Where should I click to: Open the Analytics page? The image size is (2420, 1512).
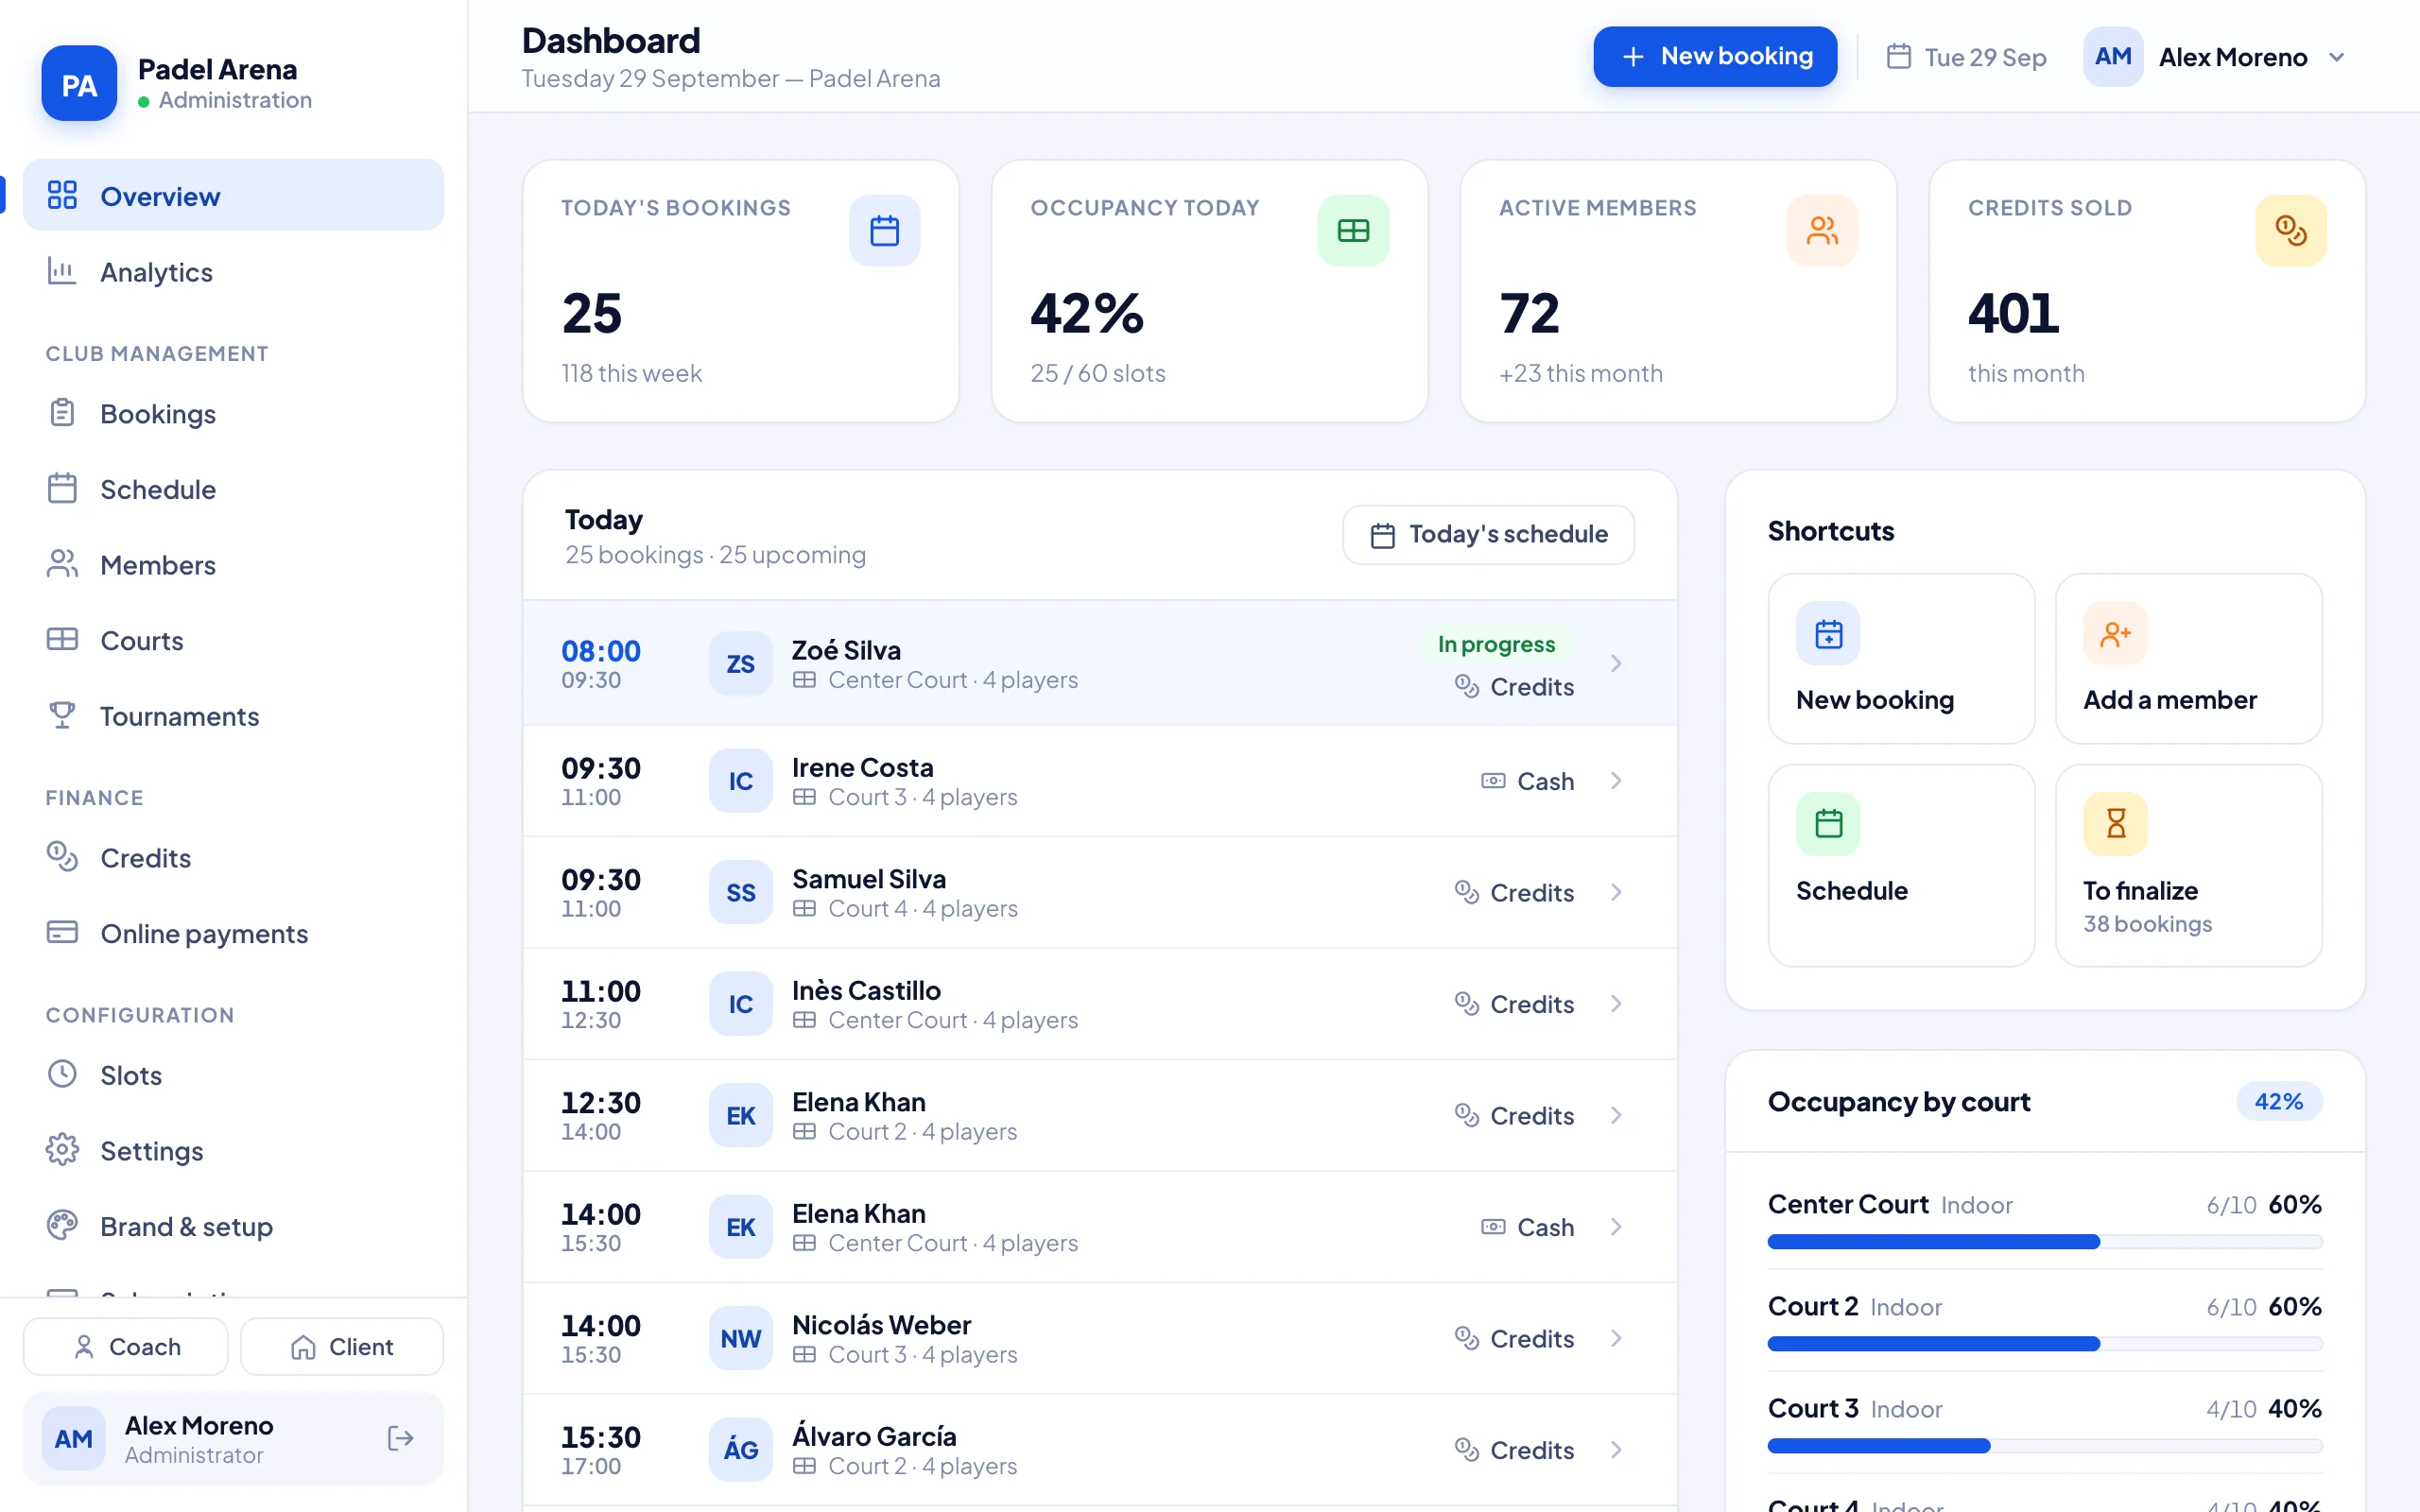(233, 272)
